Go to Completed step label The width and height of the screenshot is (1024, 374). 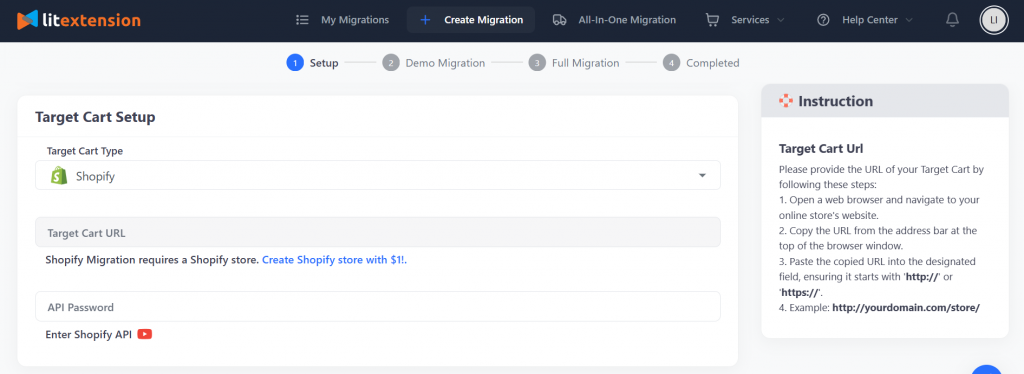pyautogui.click(x=712, y=63)
